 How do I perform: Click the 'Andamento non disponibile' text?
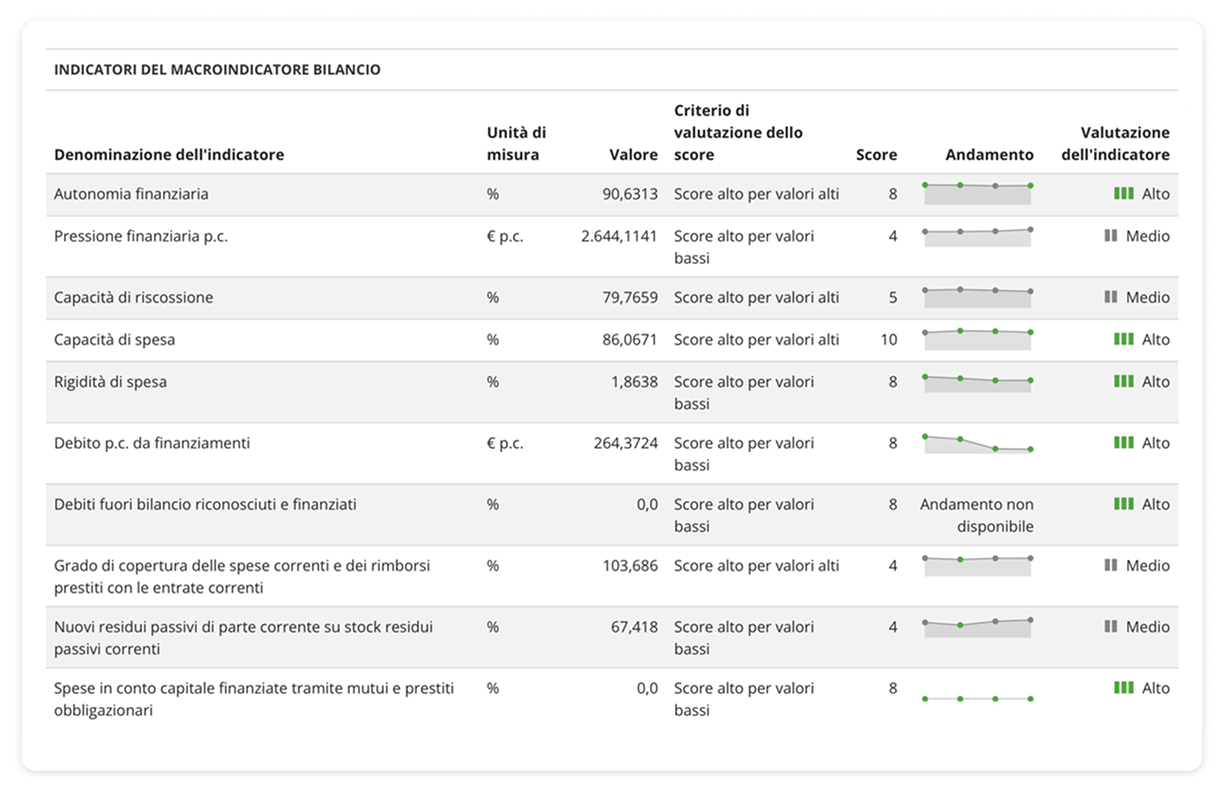(x=977, y=515)
